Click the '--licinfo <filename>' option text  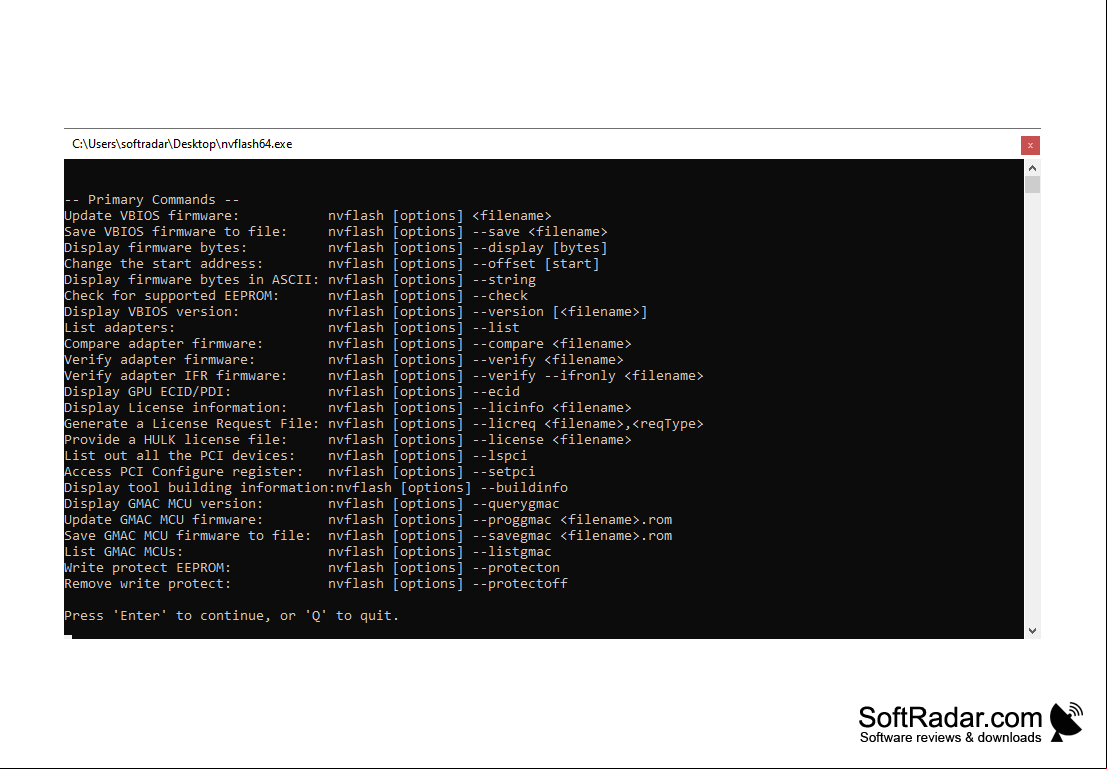(552, 408)
